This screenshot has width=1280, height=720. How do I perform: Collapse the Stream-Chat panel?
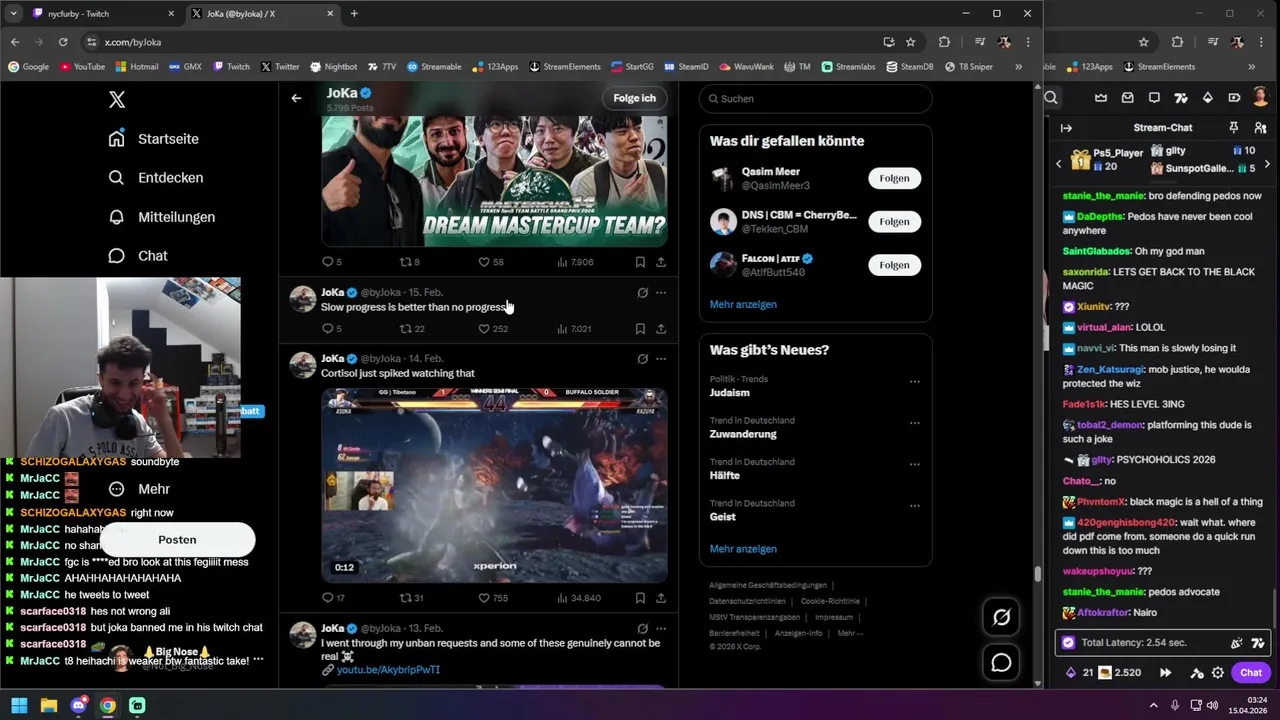tap(1066, 128)
